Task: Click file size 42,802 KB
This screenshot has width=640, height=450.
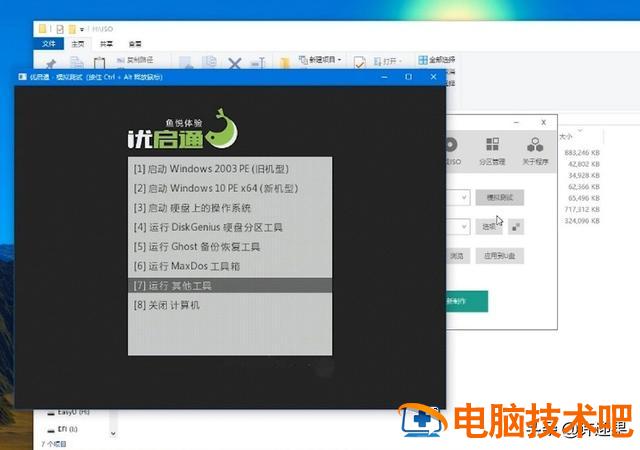Action: click(x=584, y=164)
